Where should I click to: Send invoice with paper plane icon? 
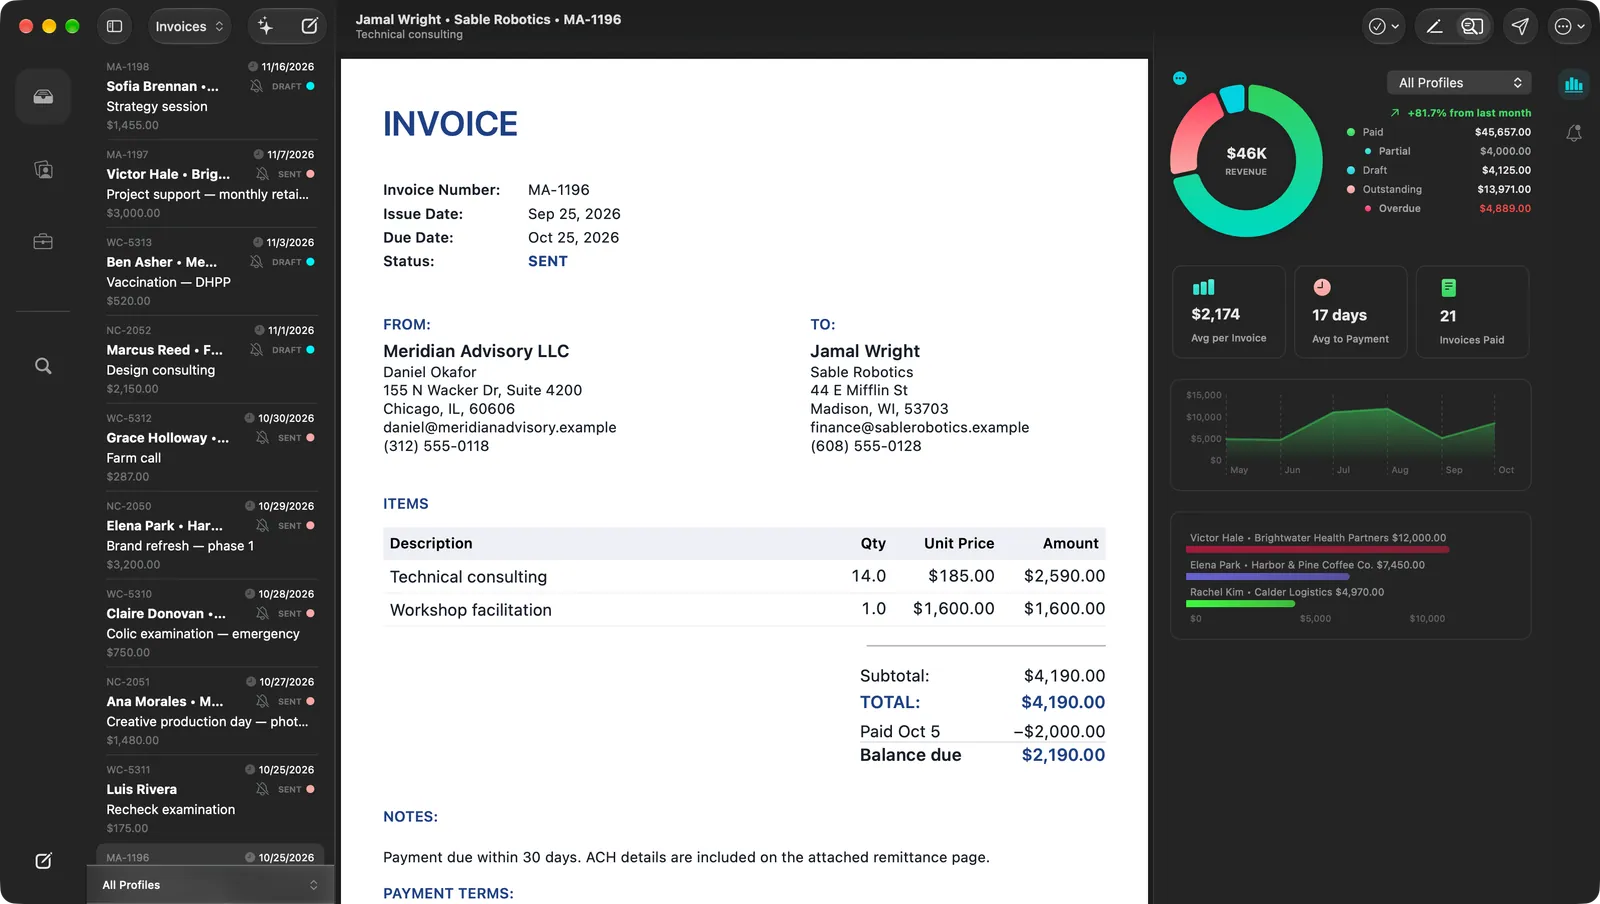1520,27
